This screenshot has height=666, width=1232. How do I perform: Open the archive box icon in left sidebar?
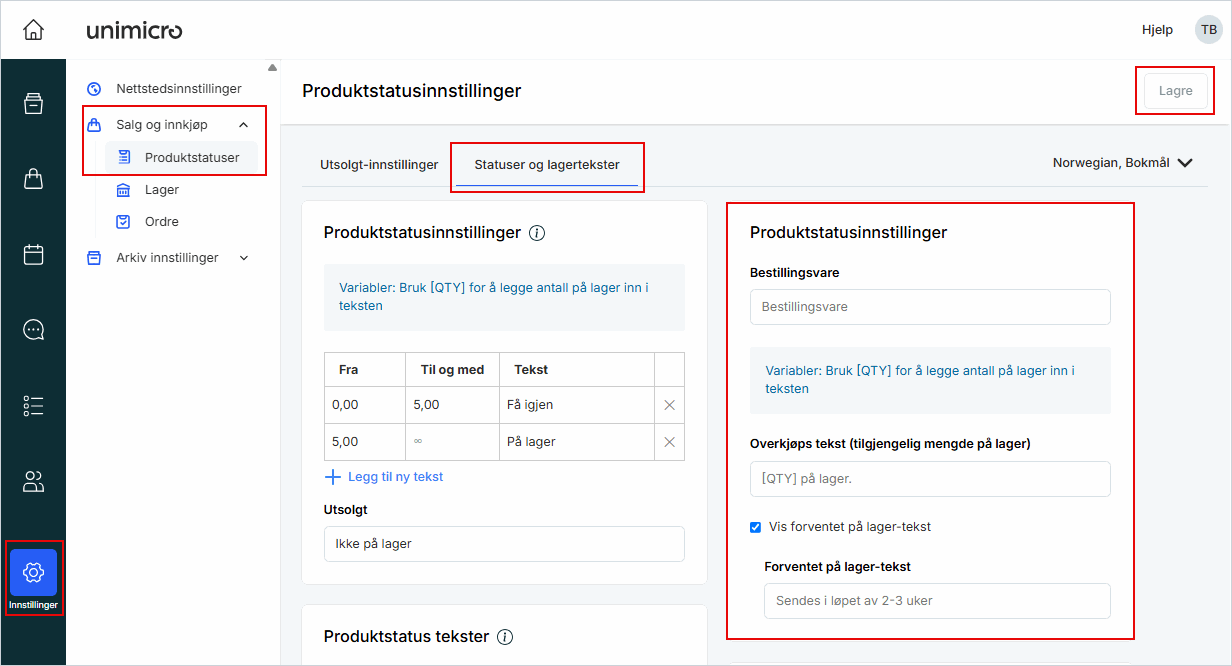(33, 103)
